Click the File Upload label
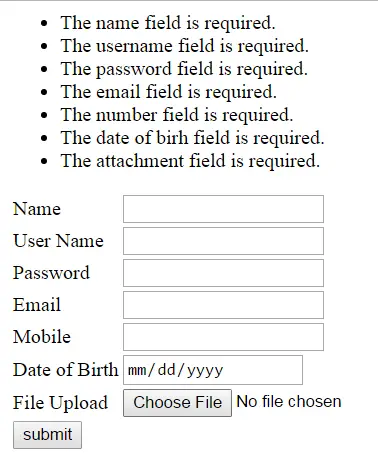The width and height of the screenshot is (378, 471). 60,403
